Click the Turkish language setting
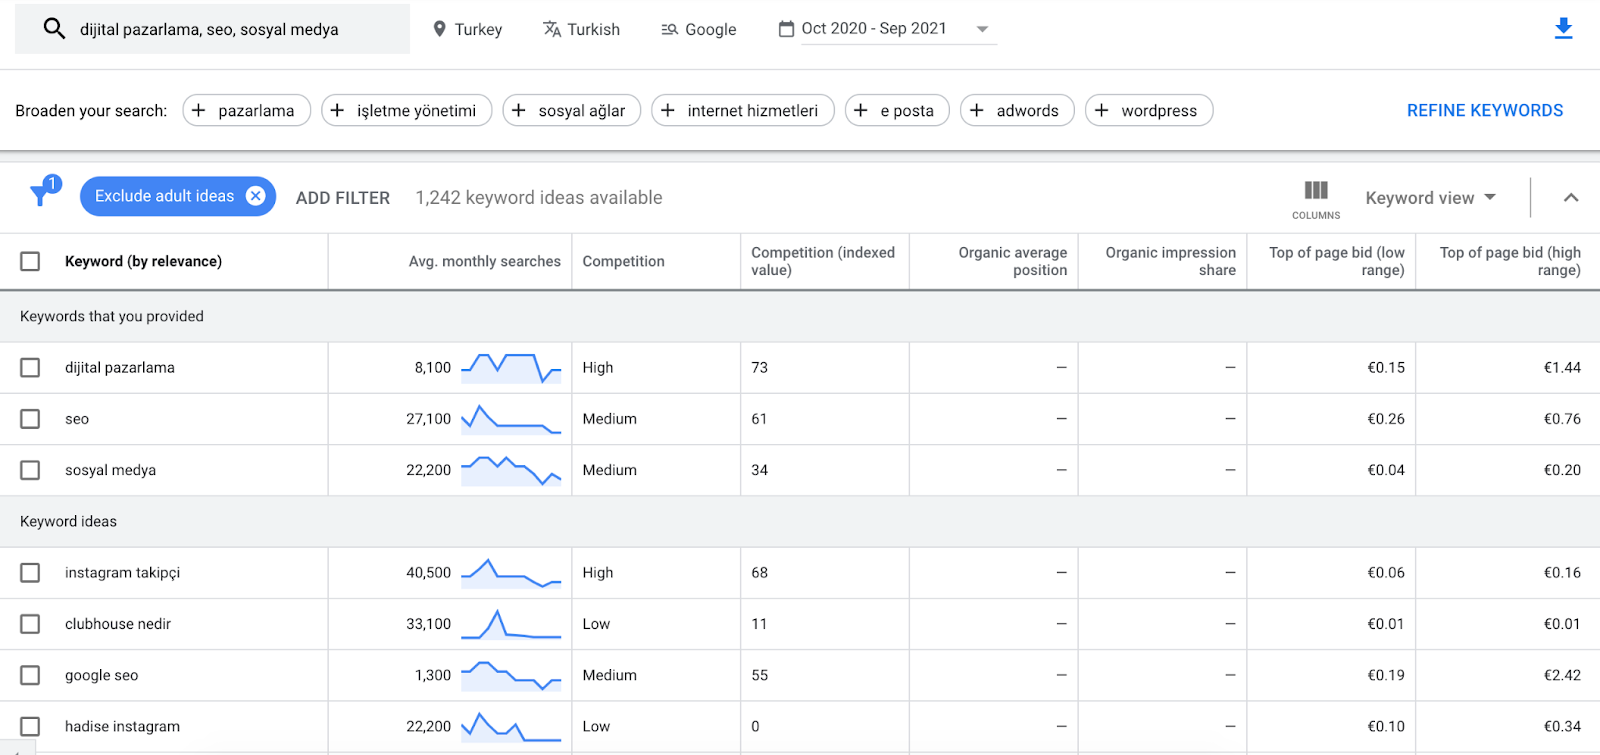Screen dimensions: 1600x755 pyautogui.click(x=581, y=29)
